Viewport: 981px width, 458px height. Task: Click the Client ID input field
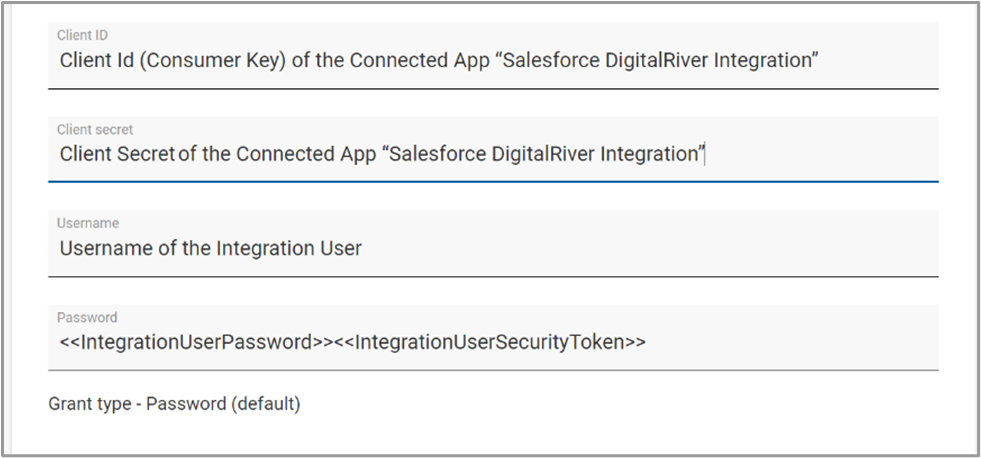[492, 60]
